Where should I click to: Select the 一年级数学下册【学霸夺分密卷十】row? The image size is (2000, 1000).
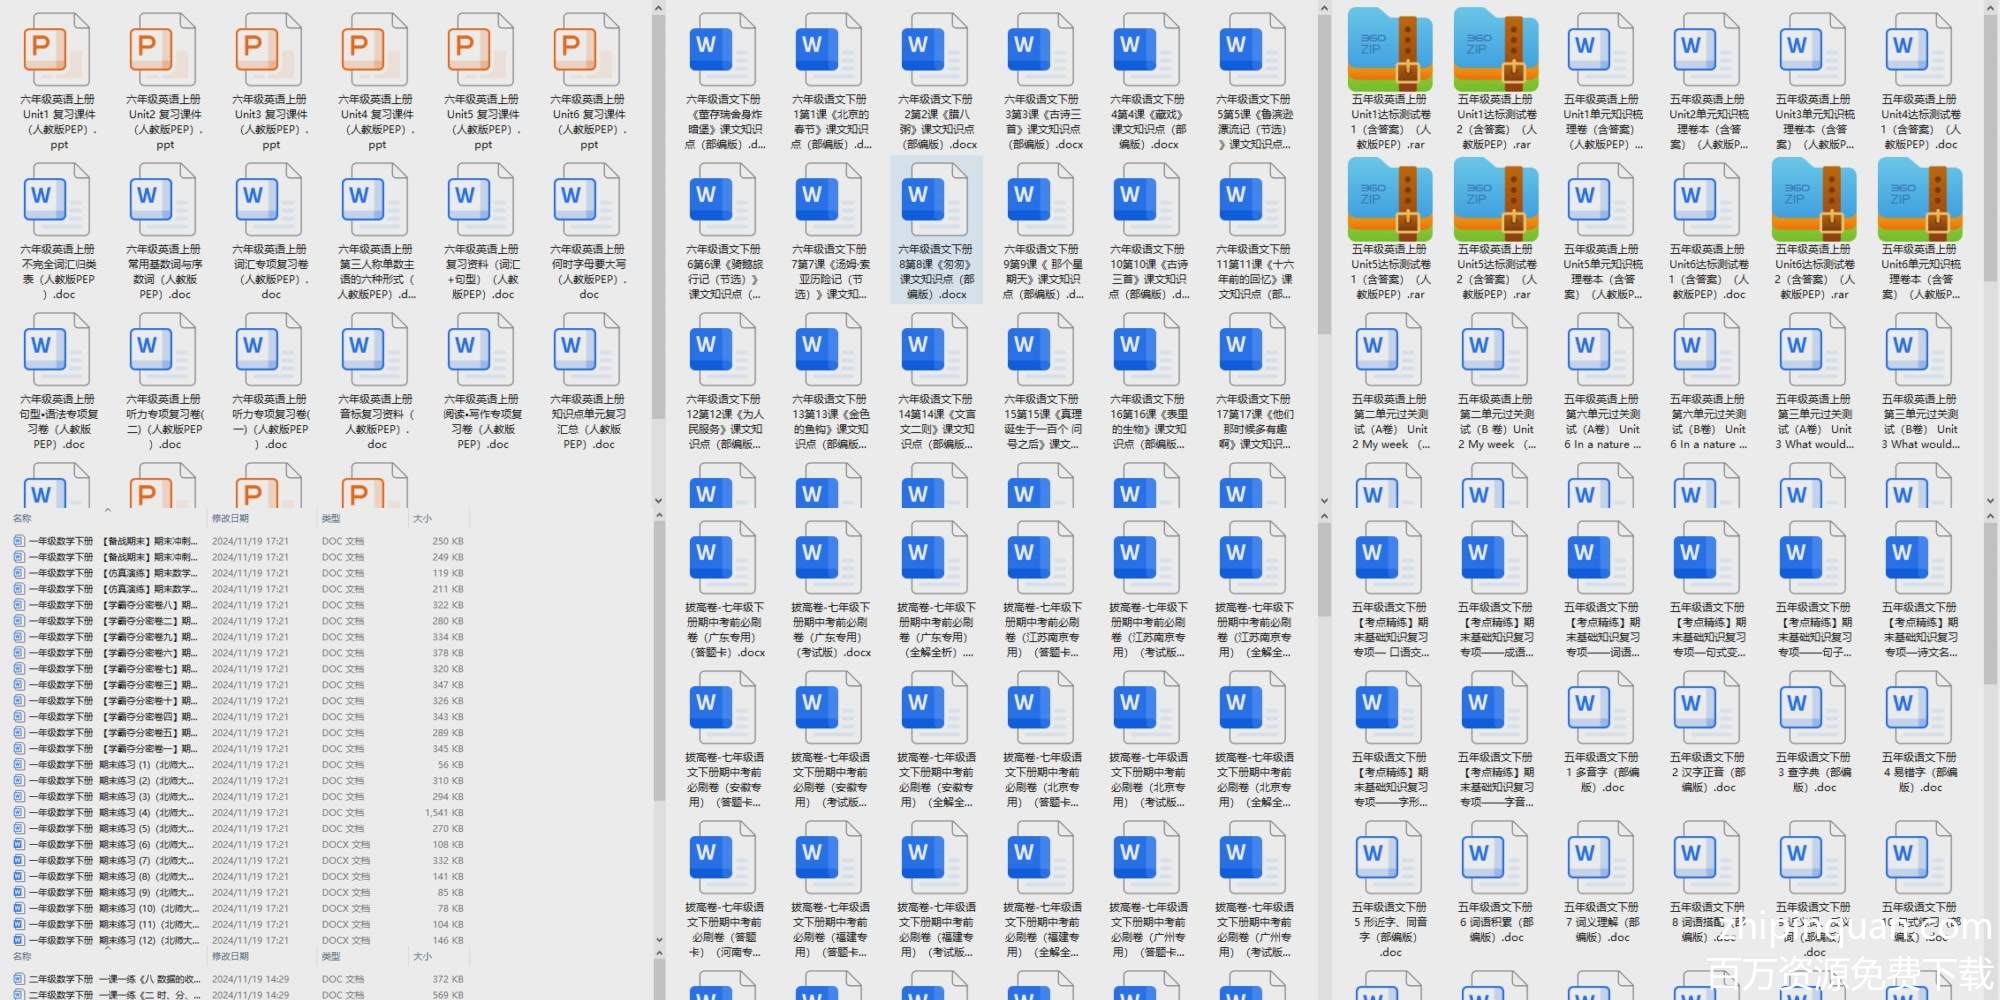click(x=239, y=701)
